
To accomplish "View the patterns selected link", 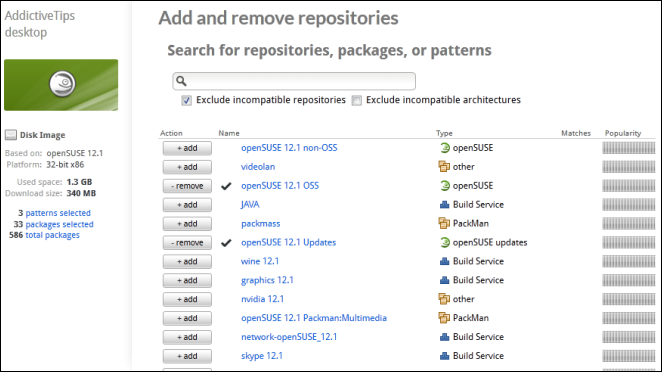I will click(58, 213).
